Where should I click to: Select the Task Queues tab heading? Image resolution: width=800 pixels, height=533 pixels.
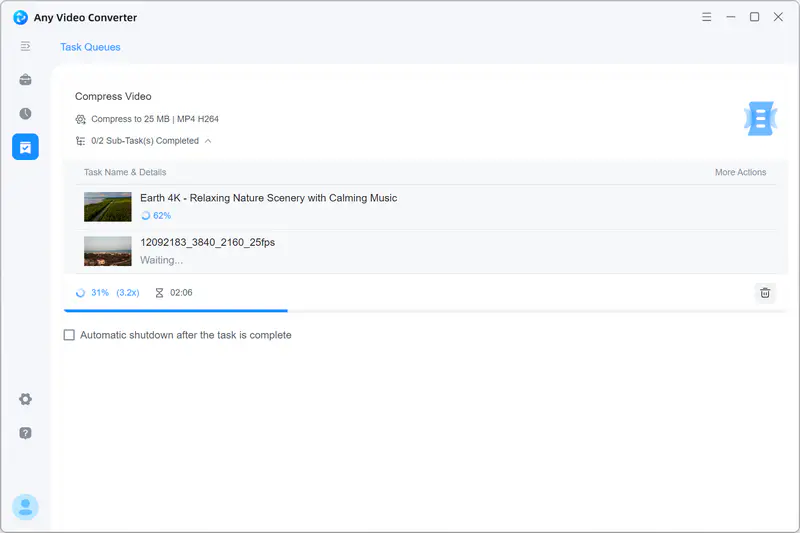point(90,47)
